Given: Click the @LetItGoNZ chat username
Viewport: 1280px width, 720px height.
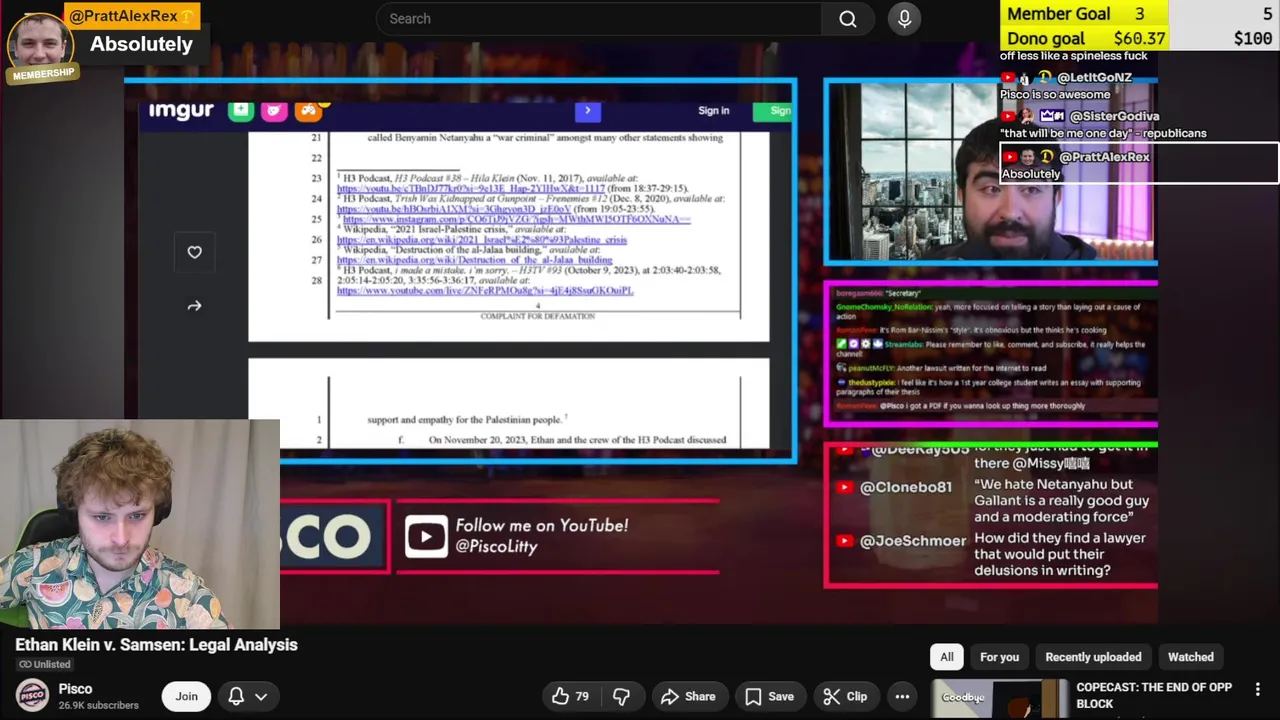Looking at the screenshot, I should click(1094, 77).
